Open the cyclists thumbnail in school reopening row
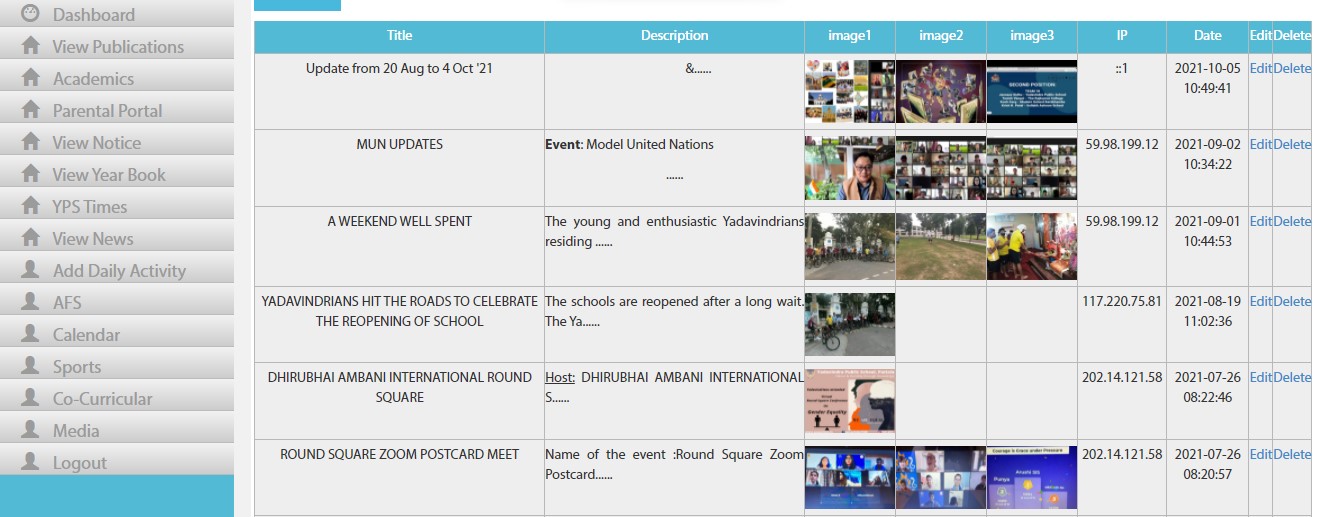This screenshot has height=517, width=1330. [x=849, y=324]
